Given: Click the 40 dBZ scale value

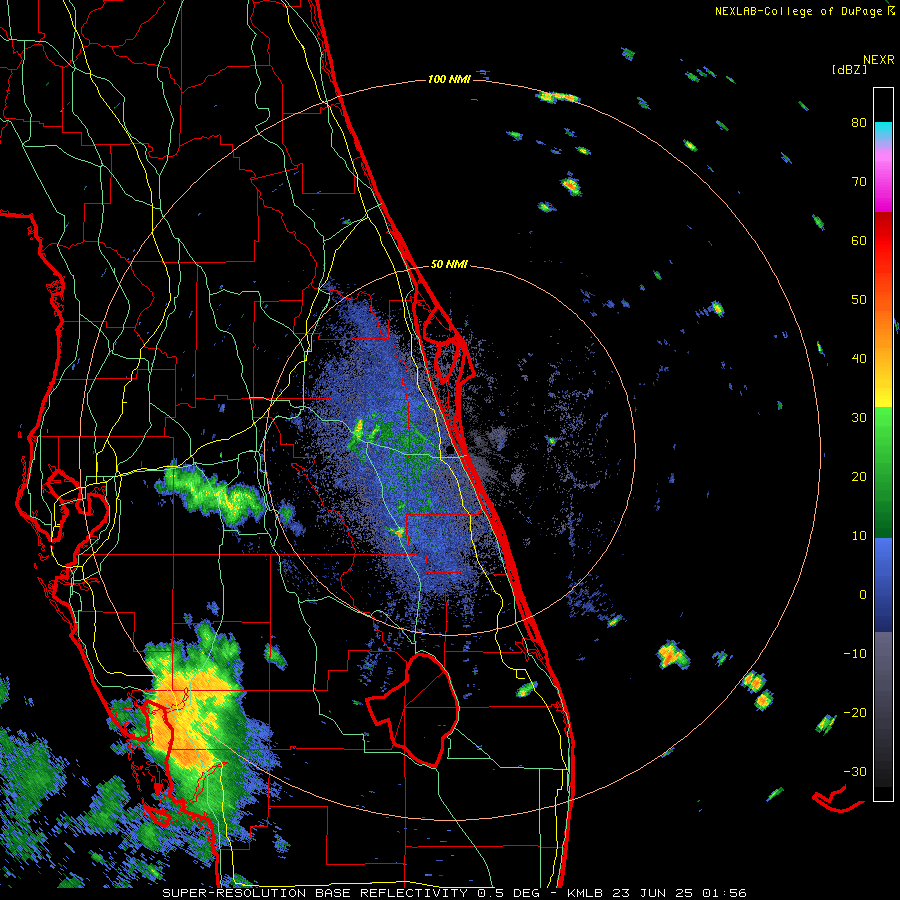Looking at the screenshot, I should [859, 359].
